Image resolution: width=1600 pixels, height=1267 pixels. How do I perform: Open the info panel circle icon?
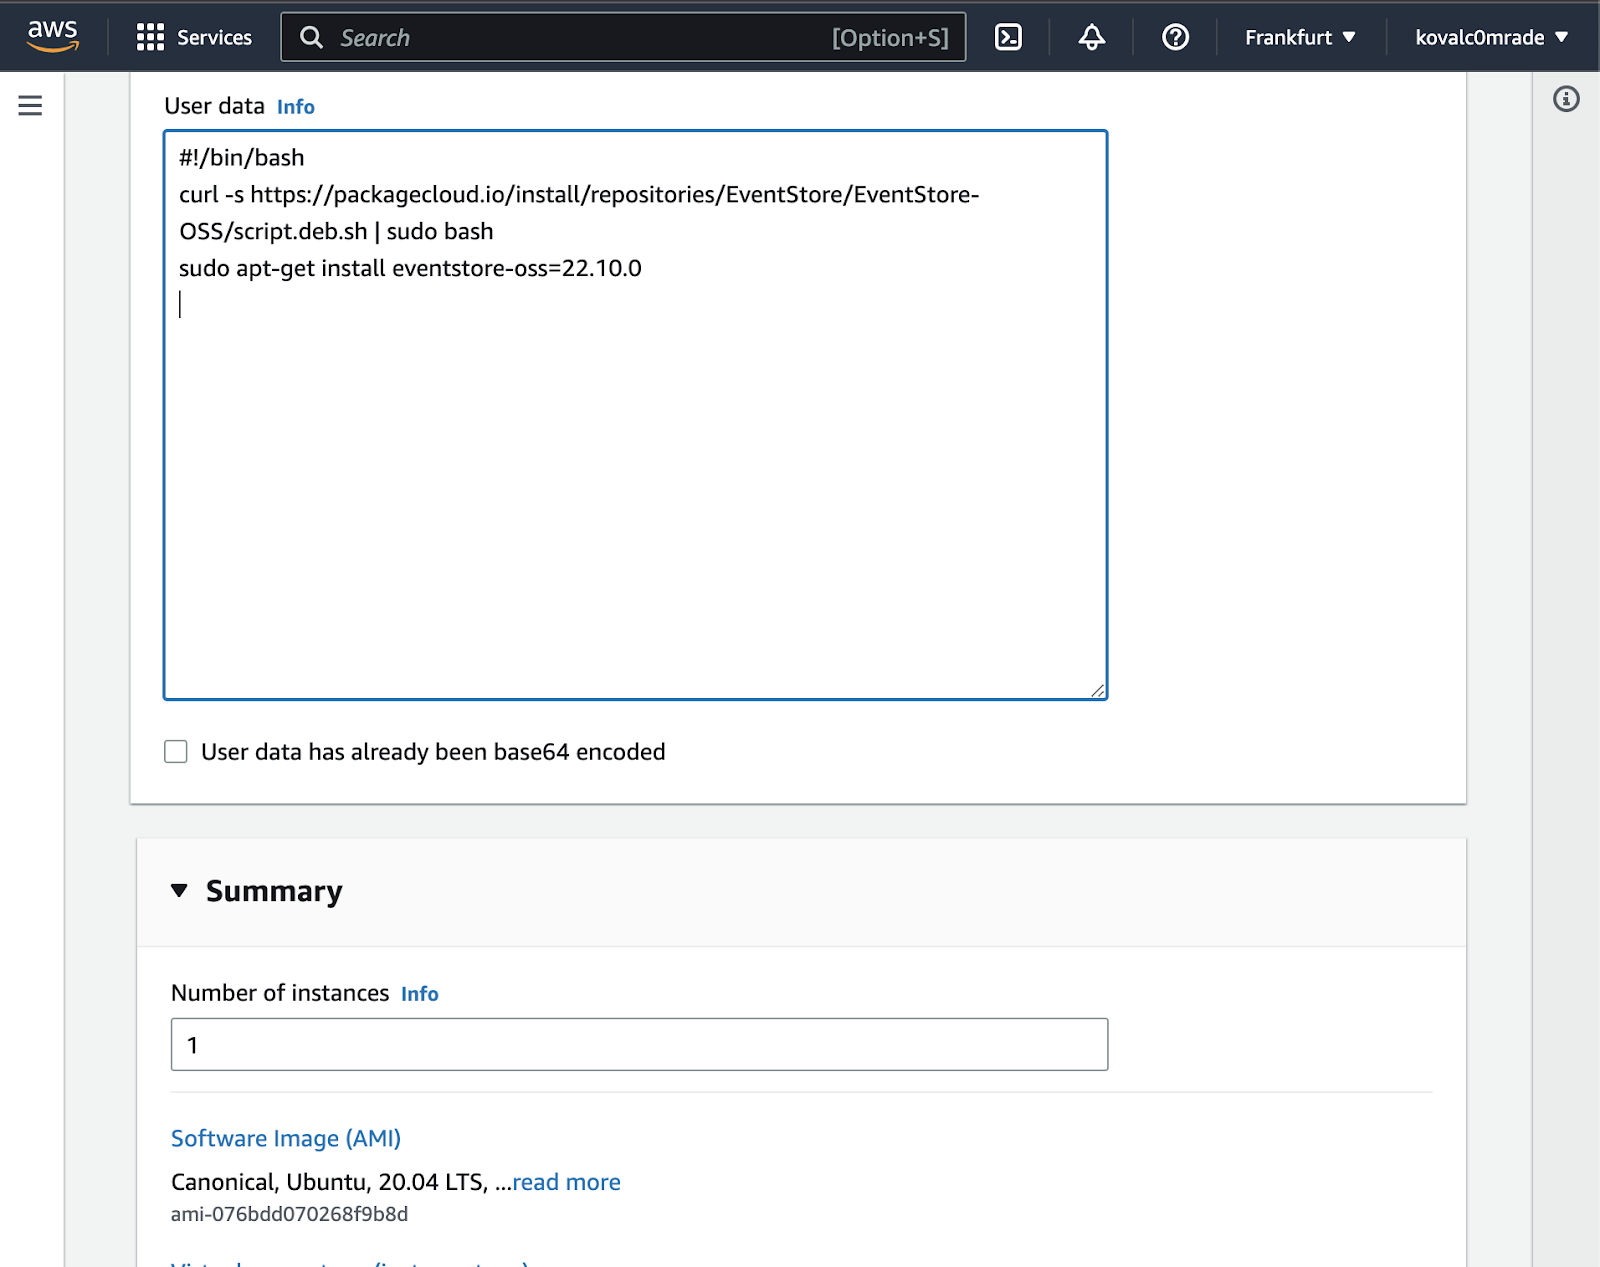pyautogui.click(x=1566, y=99)
